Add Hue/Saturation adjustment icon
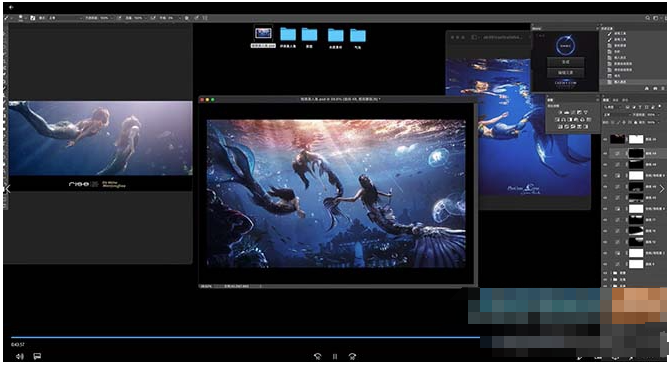The image size is (670, 366). tap(557, 120)
